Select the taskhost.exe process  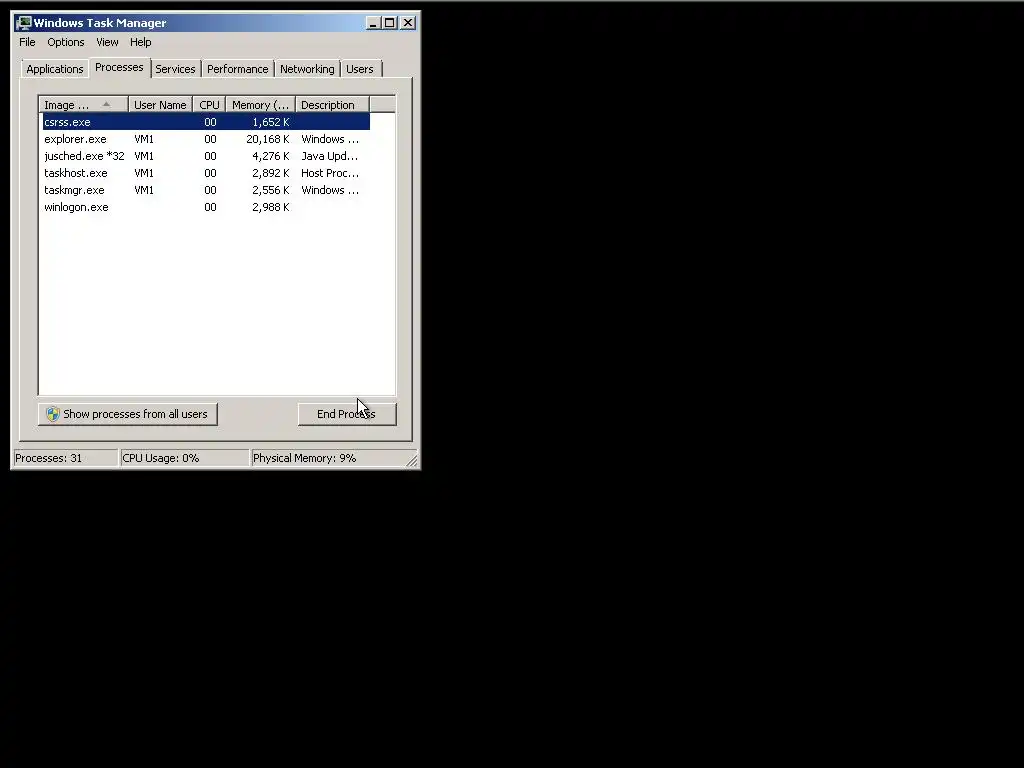click(x=206, y=173)
